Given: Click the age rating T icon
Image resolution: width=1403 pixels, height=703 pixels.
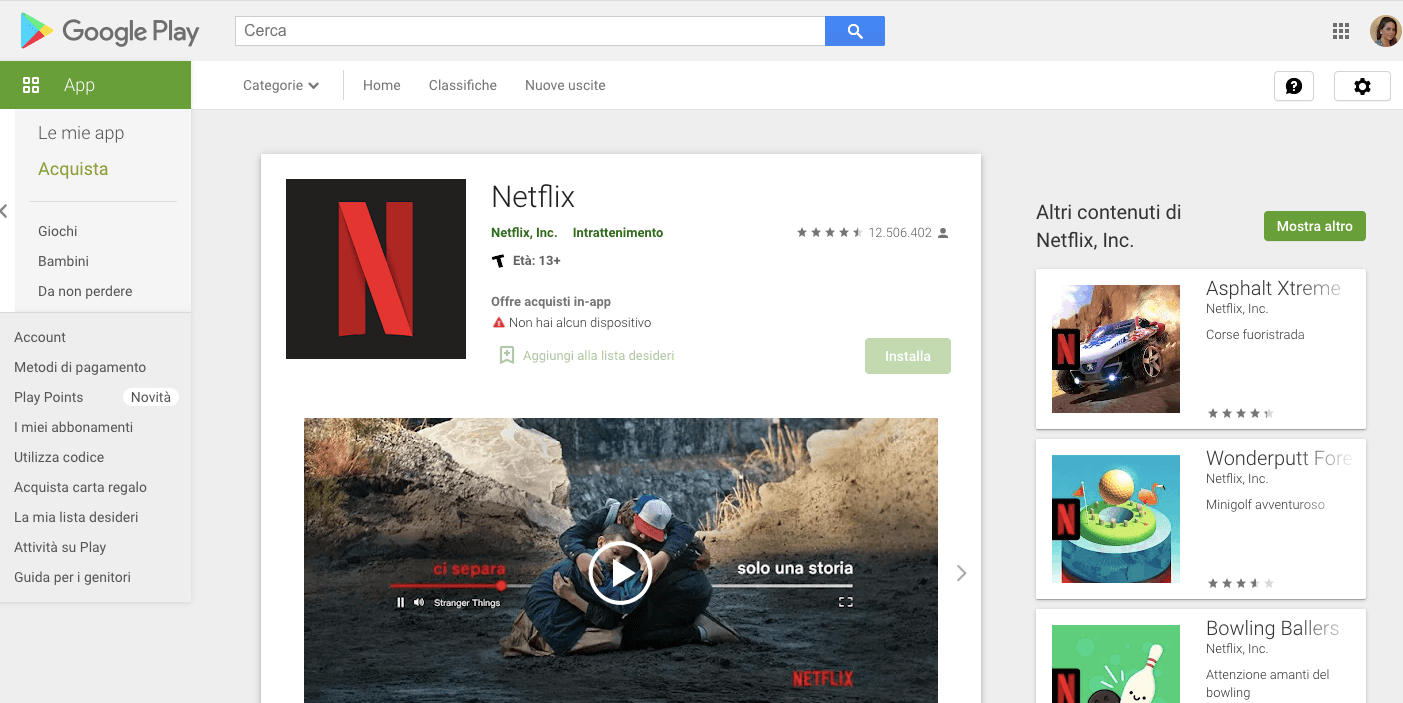Looking at the screenshot, I should pyautogui.click(x=498, y=261).
